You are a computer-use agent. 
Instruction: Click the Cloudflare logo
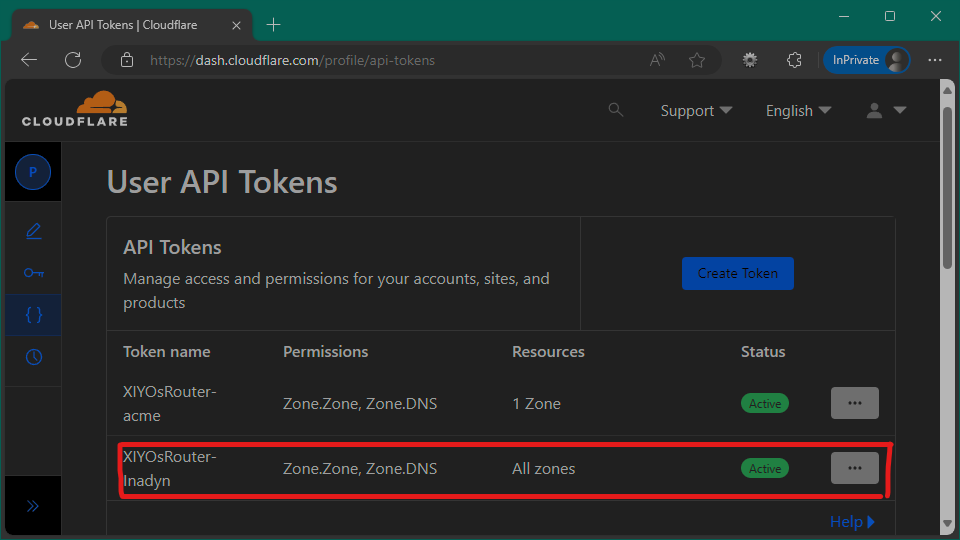click(x=75, y=109)
